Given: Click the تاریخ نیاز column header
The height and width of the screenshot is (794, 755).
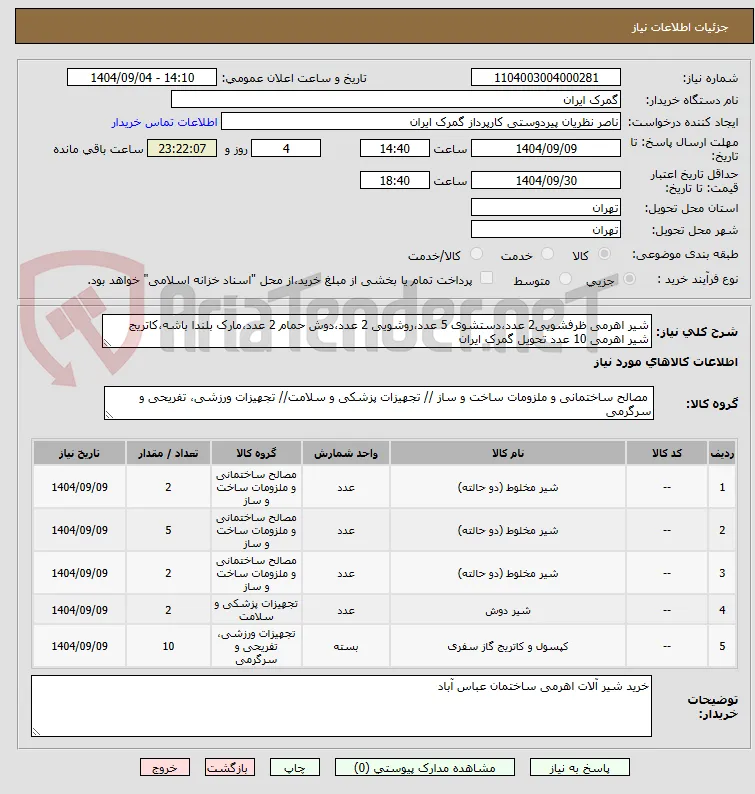Looking at the screenshot, I should coord(80,453).
